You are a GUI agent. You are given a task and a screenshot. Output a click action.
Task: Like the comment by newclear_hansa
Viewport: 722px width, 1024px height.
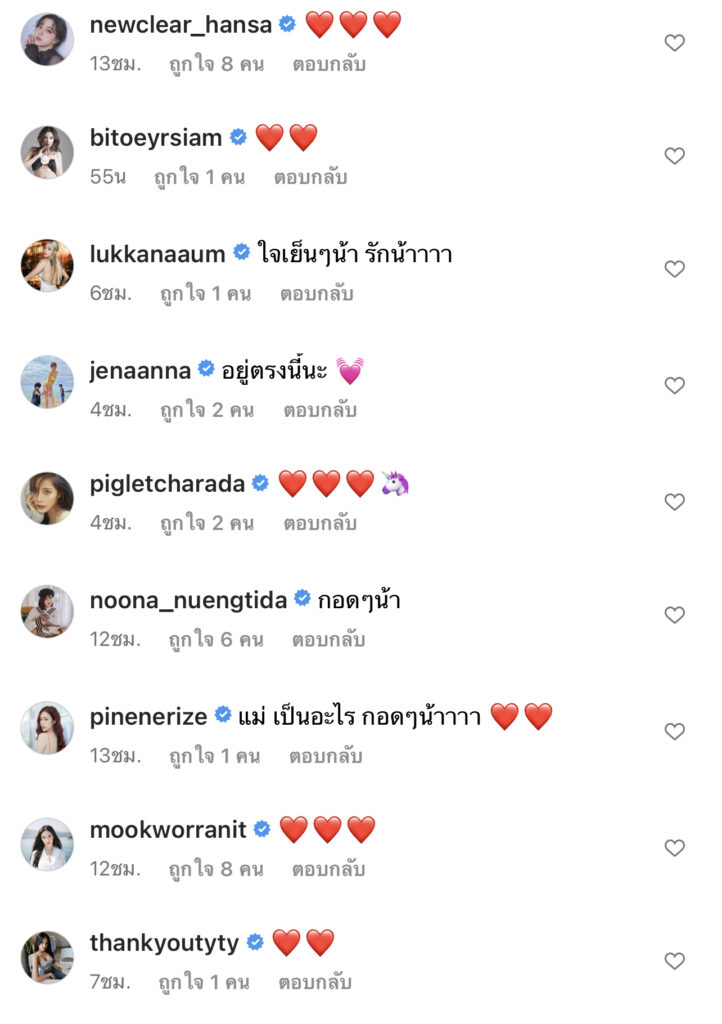675,43
